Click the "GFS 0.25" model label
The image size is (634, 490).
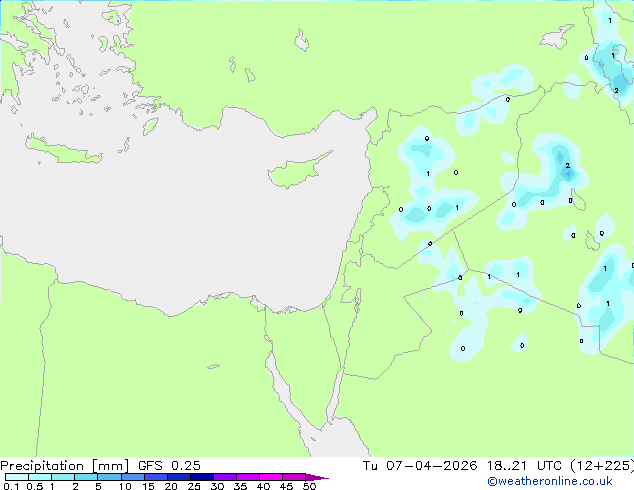pos(169,466)
